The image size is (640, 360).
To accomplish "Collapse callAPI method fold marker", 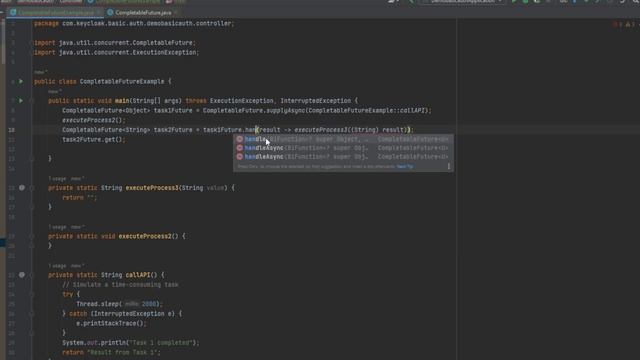I will [x=31, y=275].
